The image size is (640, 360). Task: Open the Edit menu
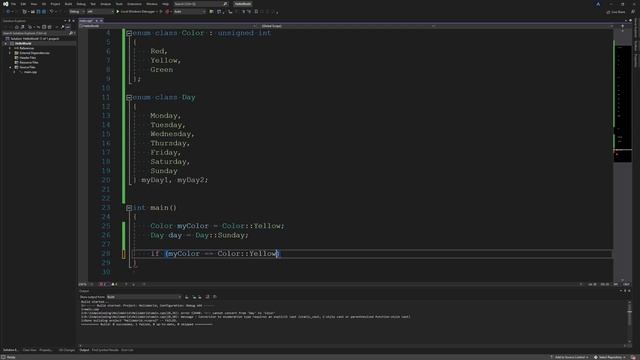[x=23, y=4]
